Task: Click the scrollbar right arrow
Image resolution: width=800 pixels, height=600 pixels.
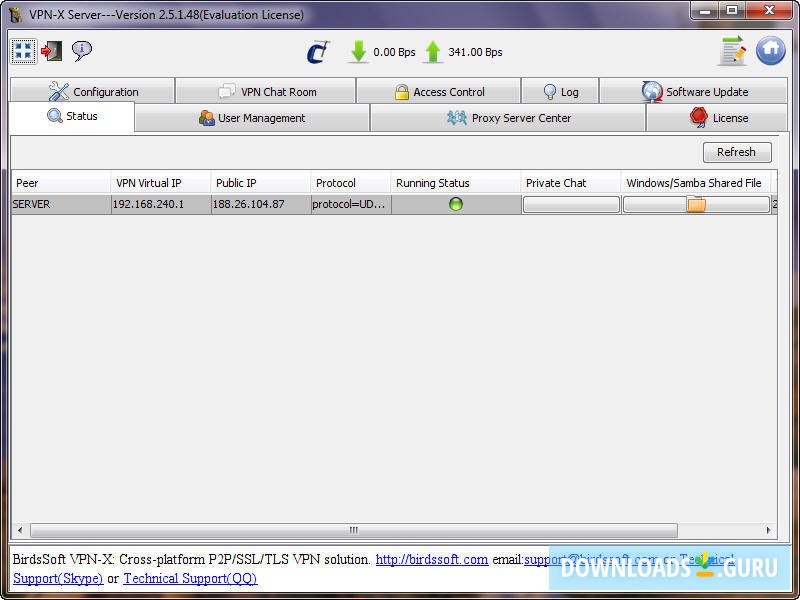Action: tap(768, 530)
